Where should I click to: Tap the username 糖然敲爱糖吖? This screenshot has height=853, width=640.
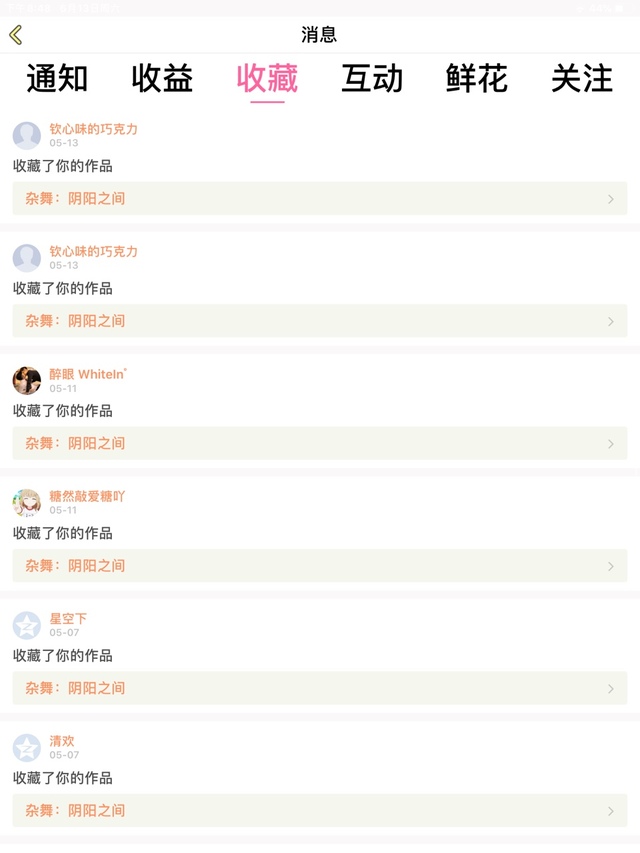[x=88, y=496]
